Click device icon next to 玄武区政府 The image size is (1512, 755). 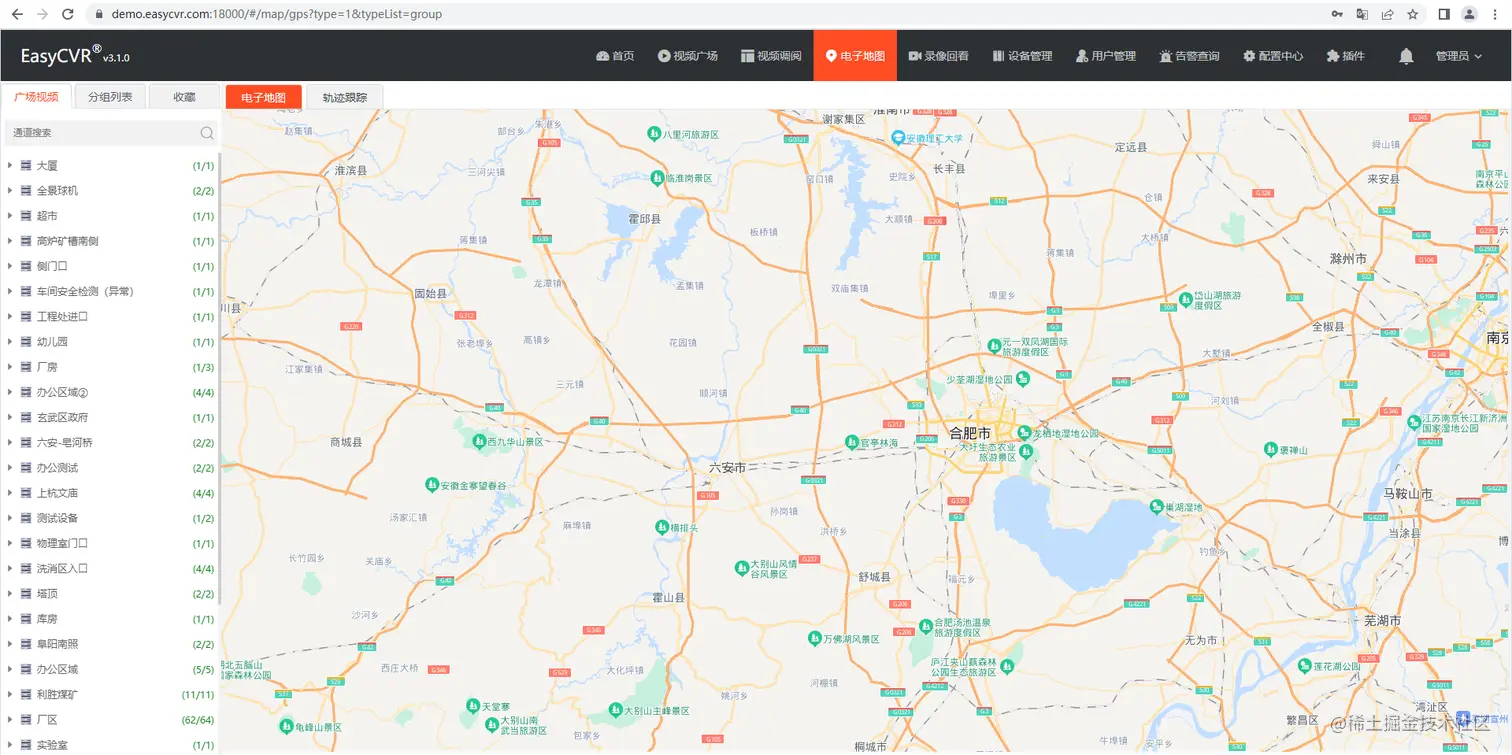[26, 417]
